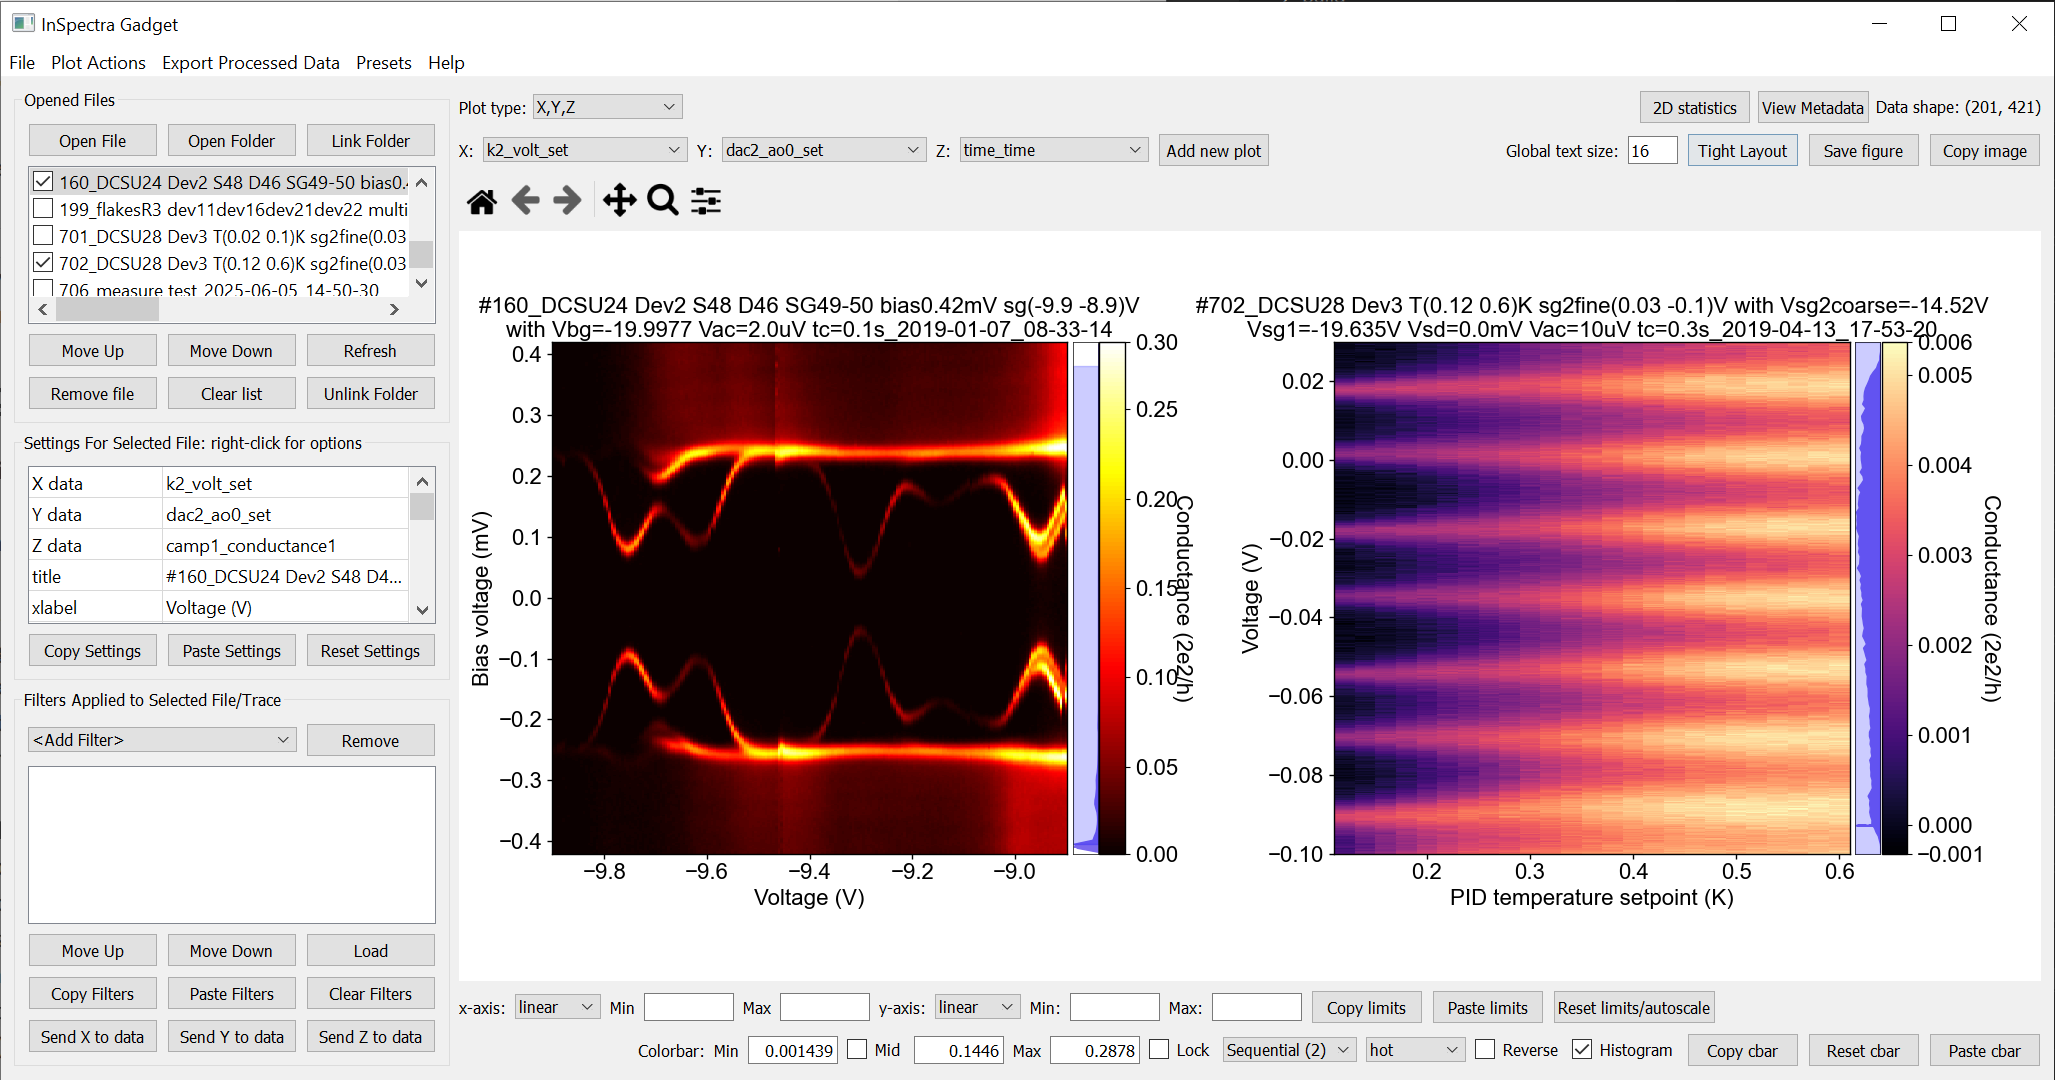Click the back arrow in plot toolbar
Viewport: 2055px width, 1080px height.
(525, 201)
